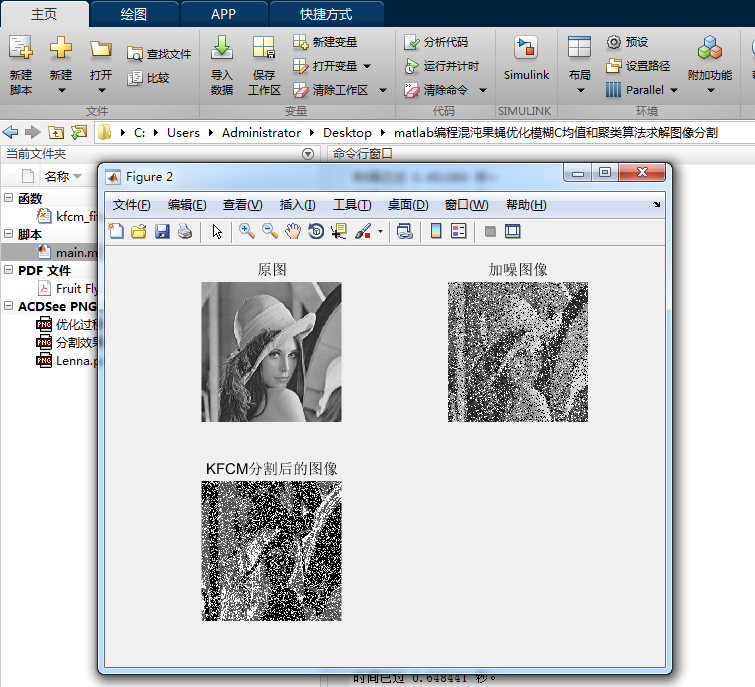Open the 编辑(E) menu in Figure 2

(187, 205)
